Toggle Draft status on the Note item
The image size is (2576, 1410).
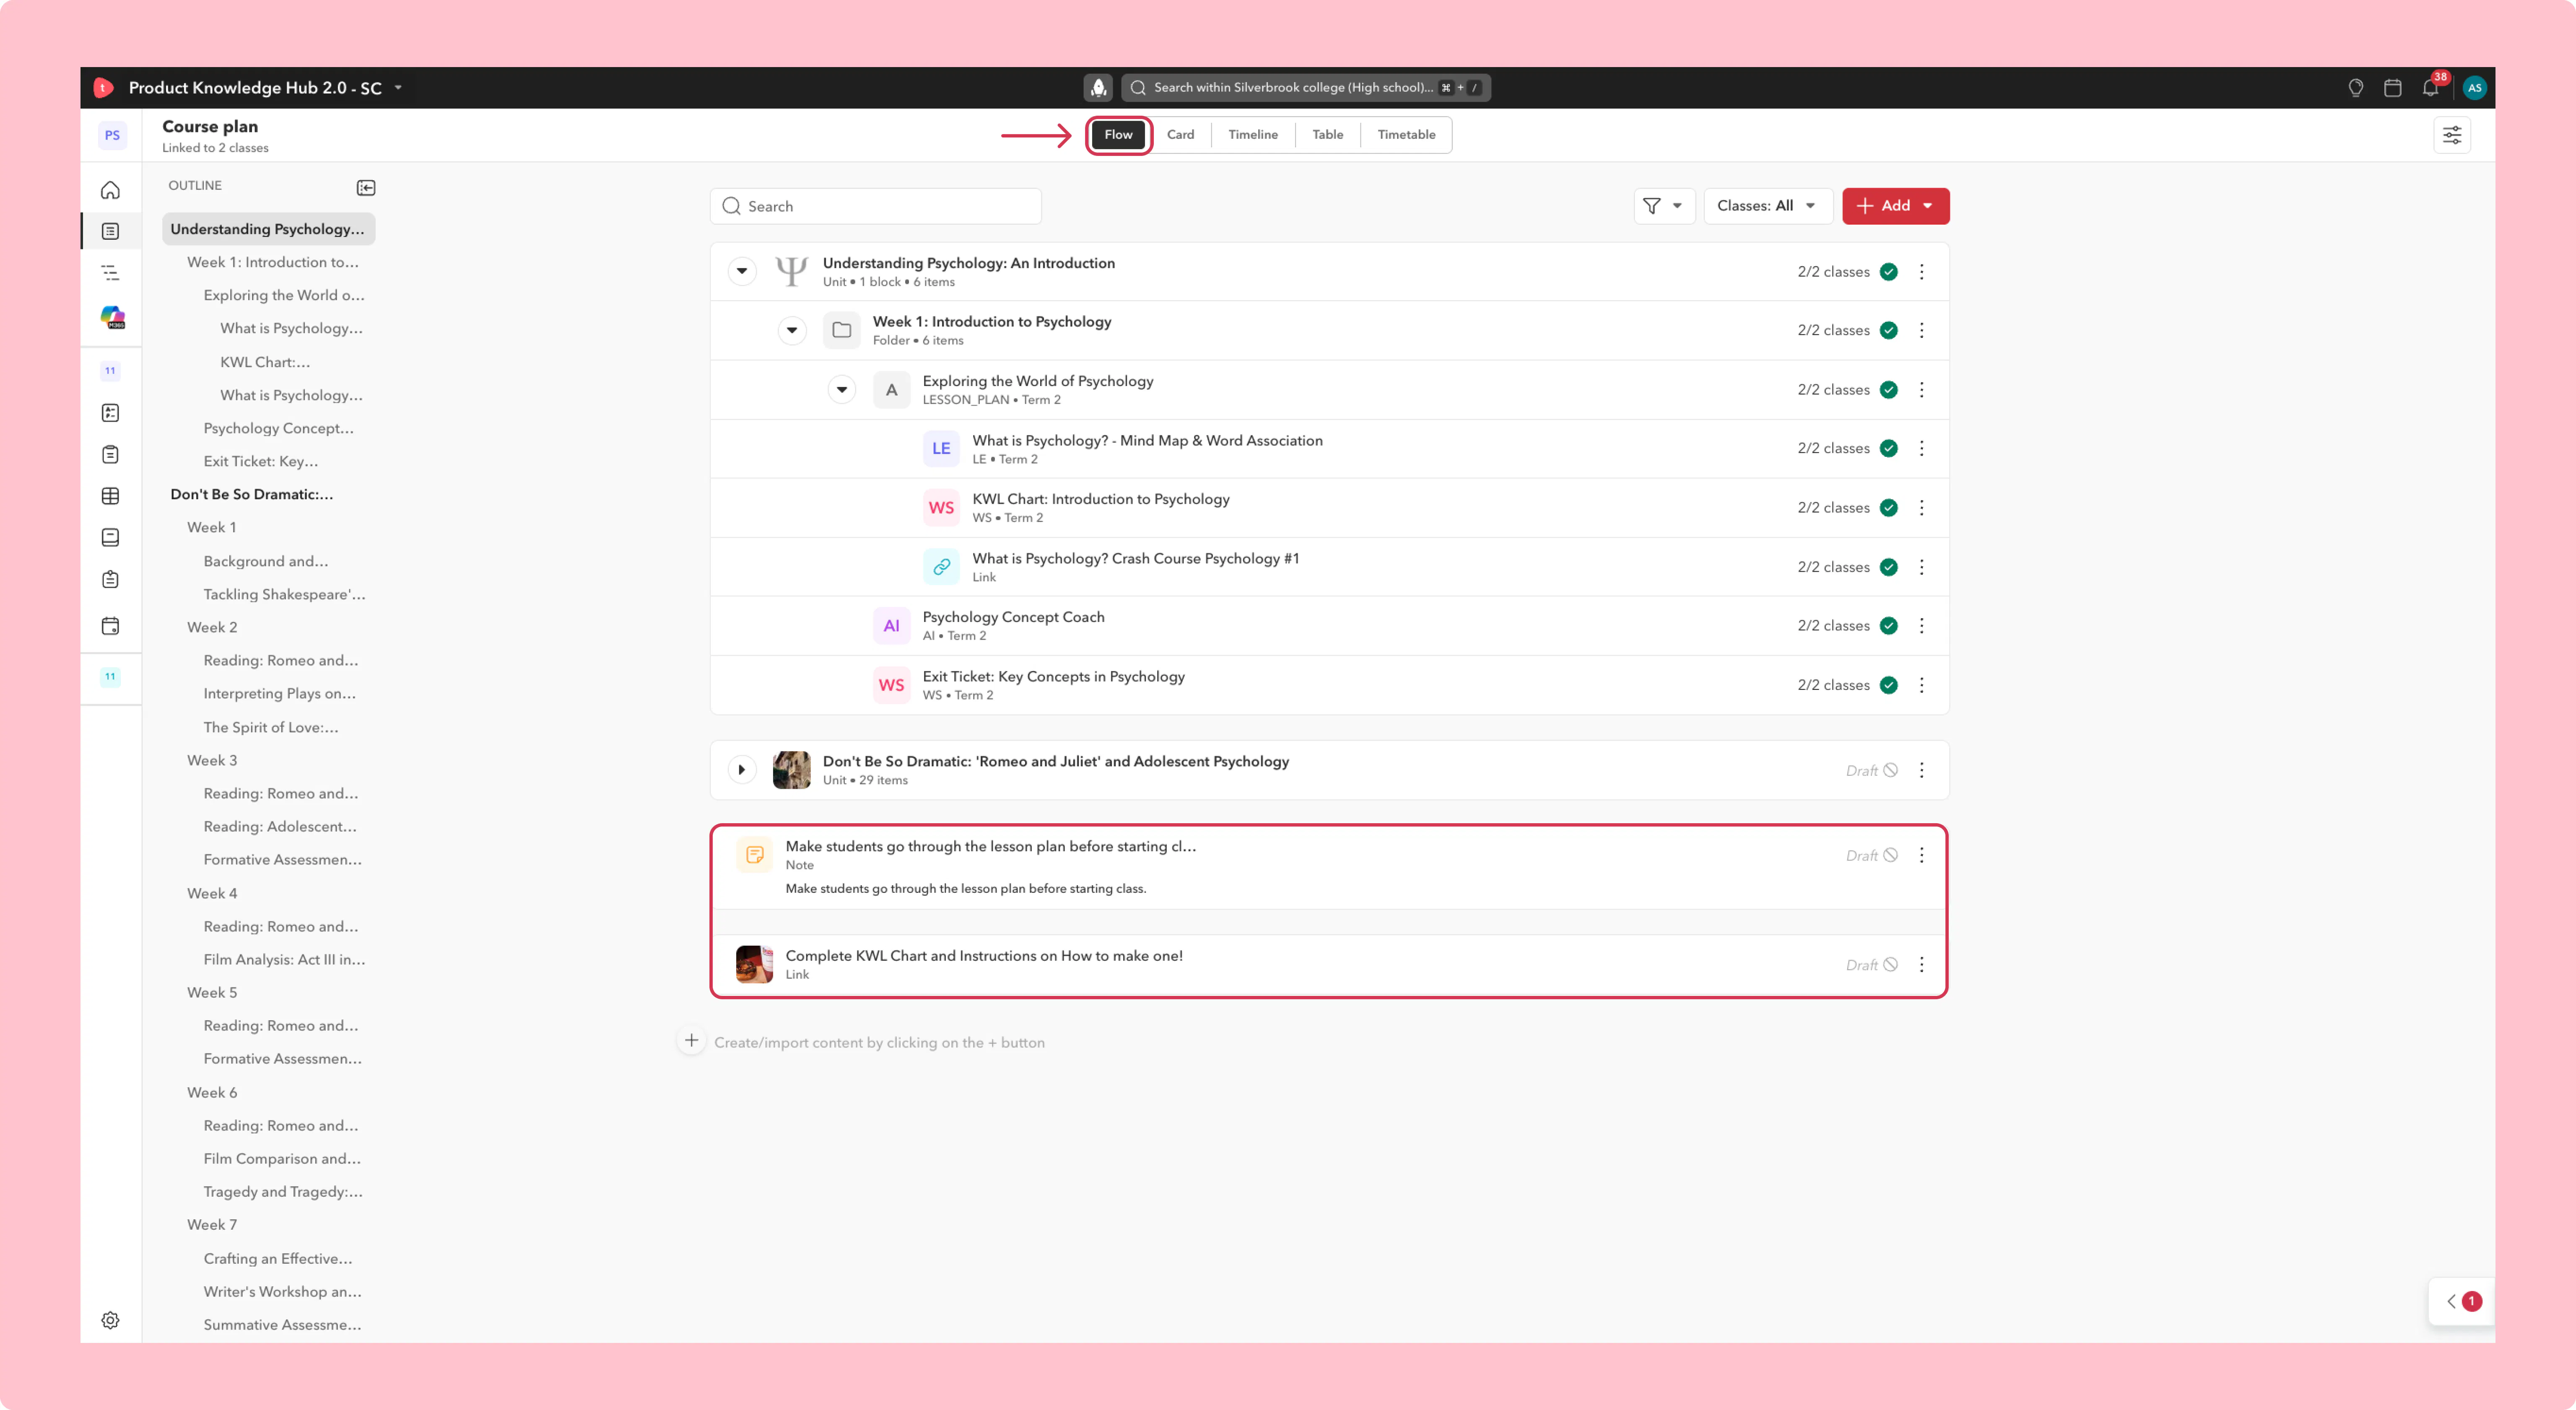[x=1872, y=856]
